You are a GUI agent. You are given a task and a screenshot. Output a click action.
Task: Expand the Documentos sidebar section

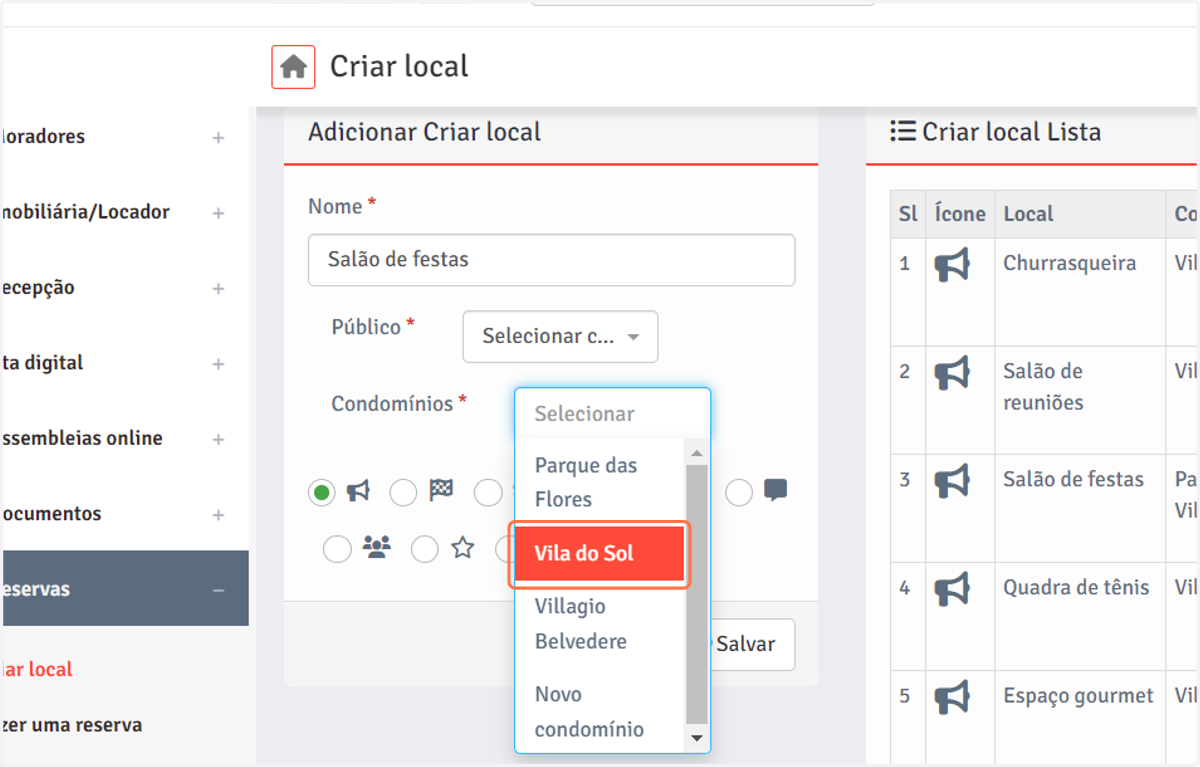point(218,515)
